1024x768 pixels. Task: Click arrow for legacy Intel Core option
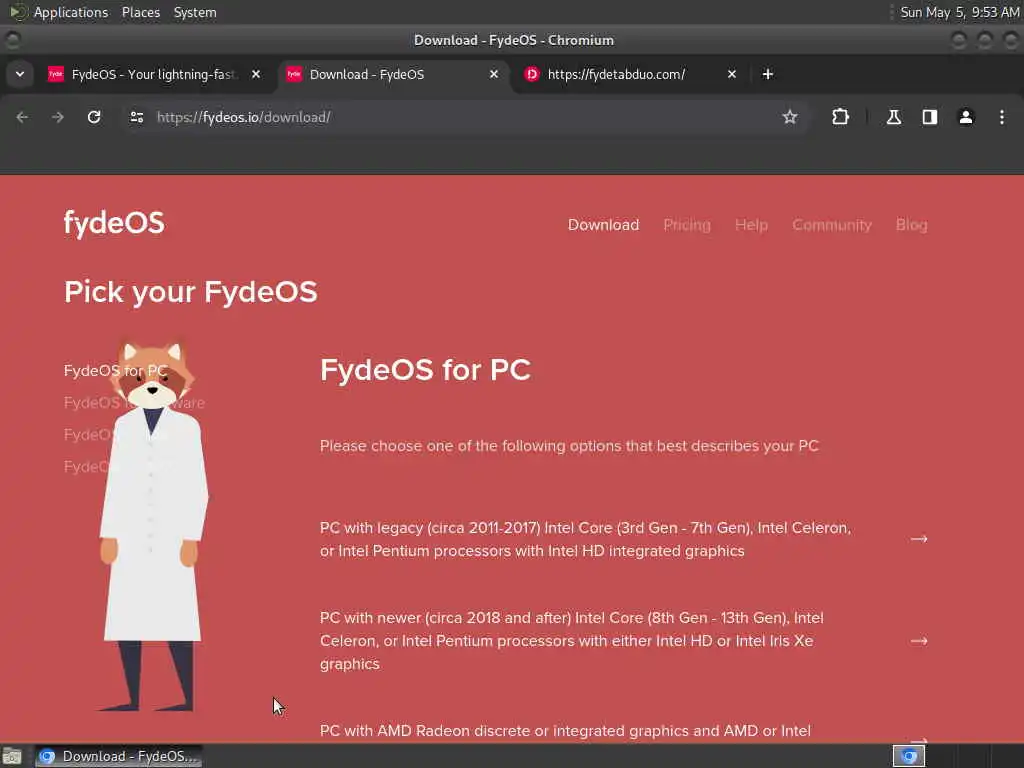click(919, 539)
